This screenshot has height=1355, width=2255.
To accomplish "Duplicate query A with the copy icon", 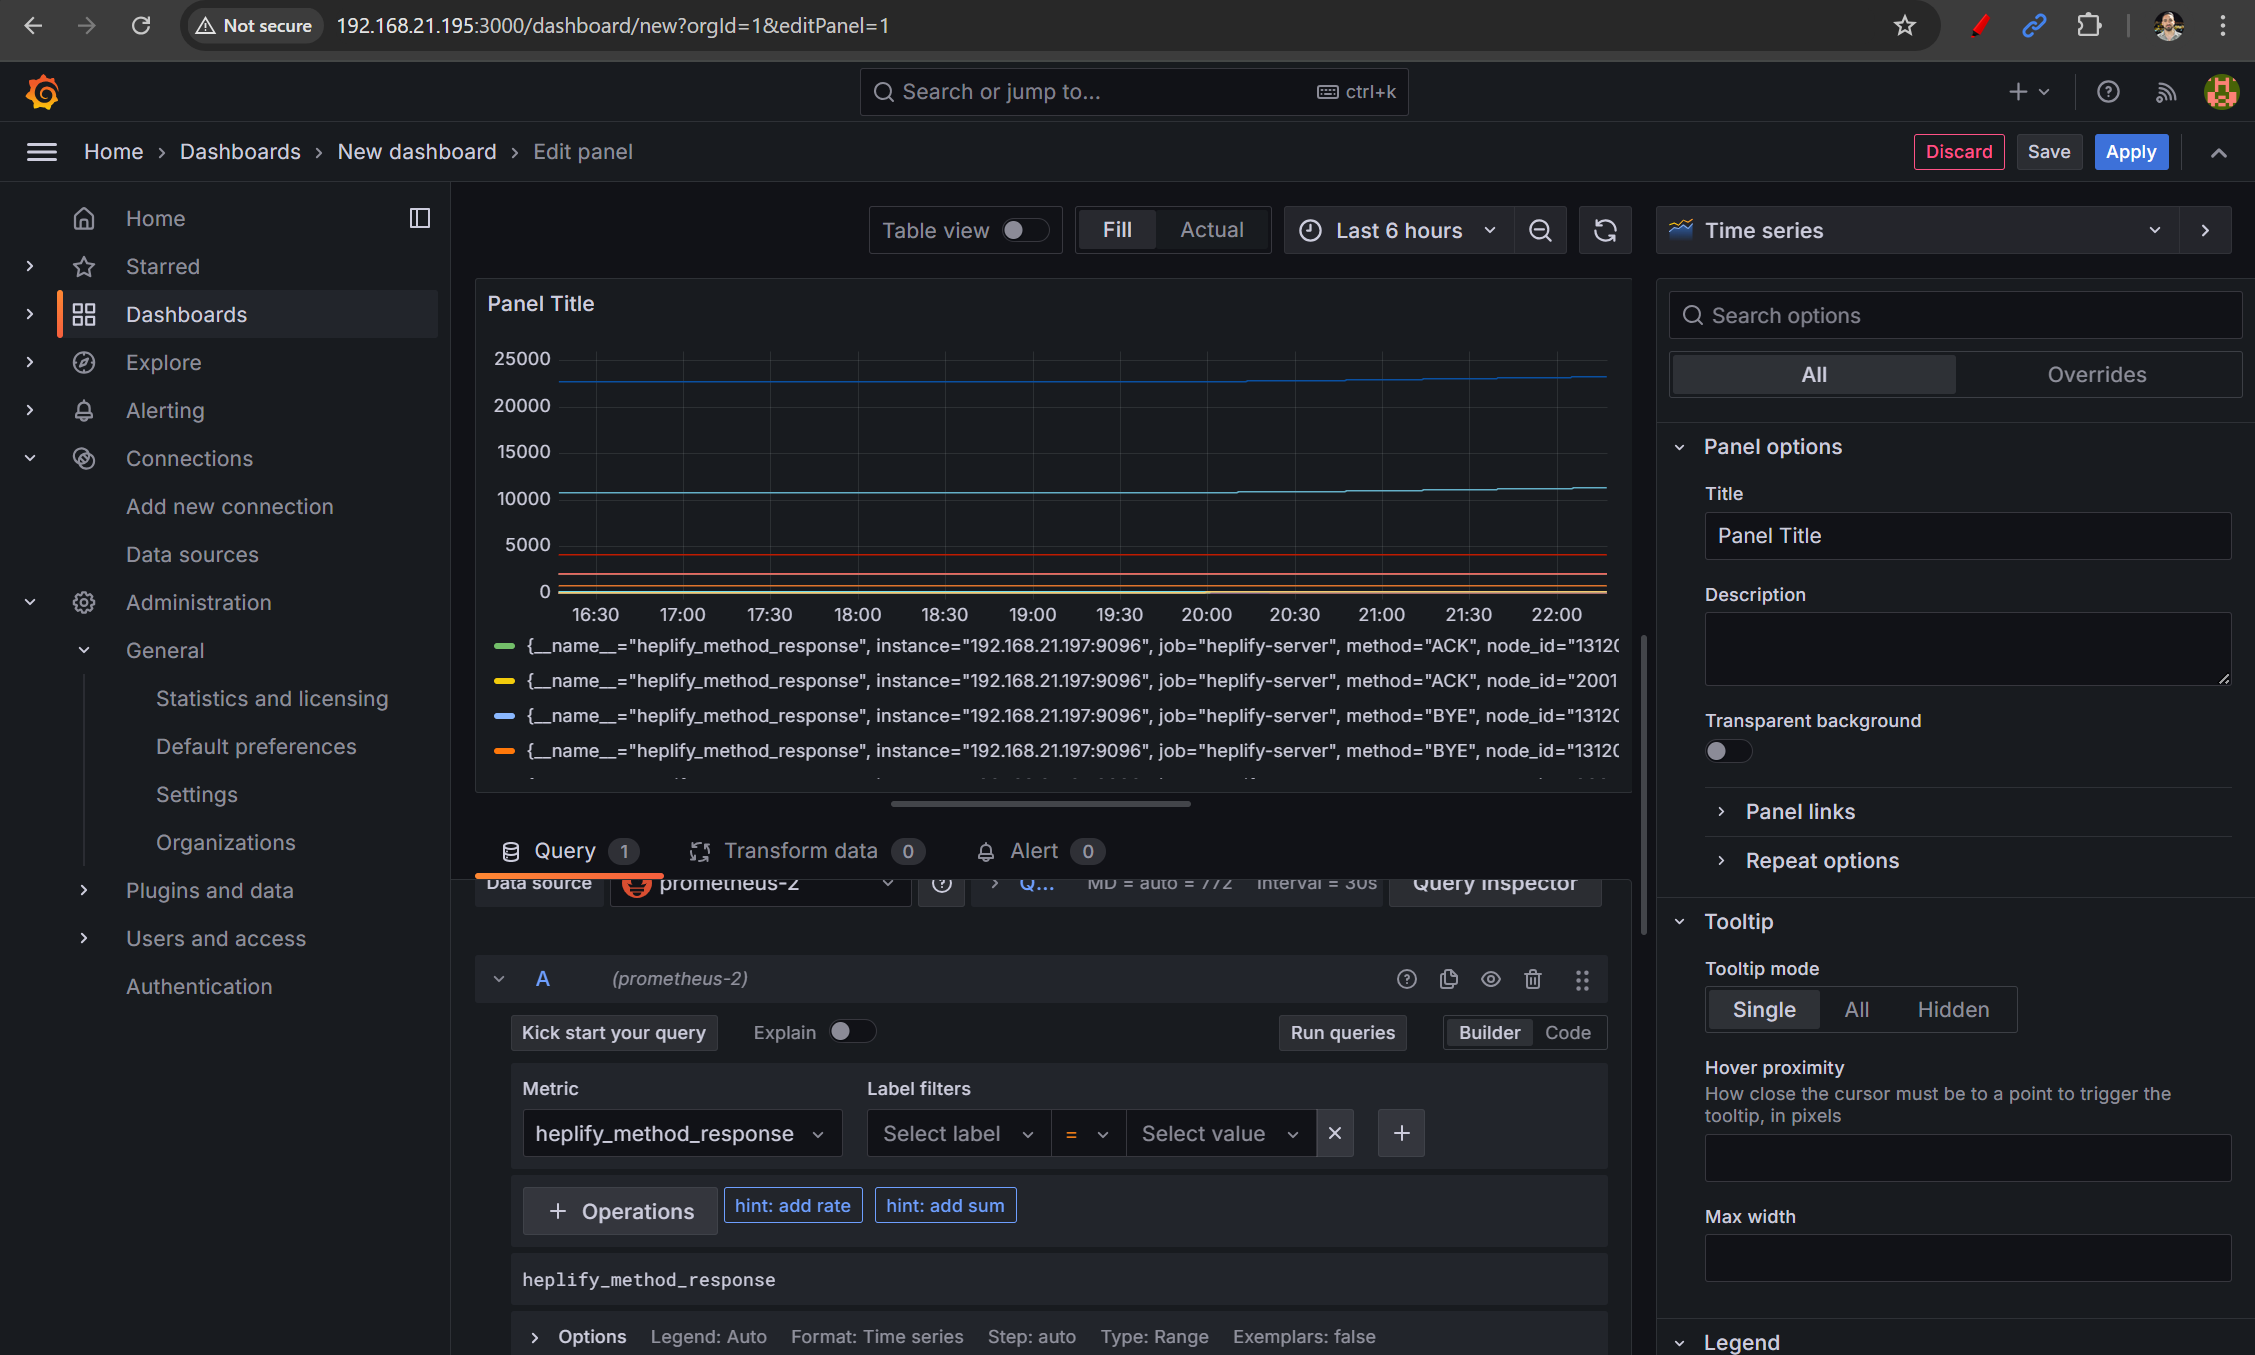I will (x=1449, y=979).
